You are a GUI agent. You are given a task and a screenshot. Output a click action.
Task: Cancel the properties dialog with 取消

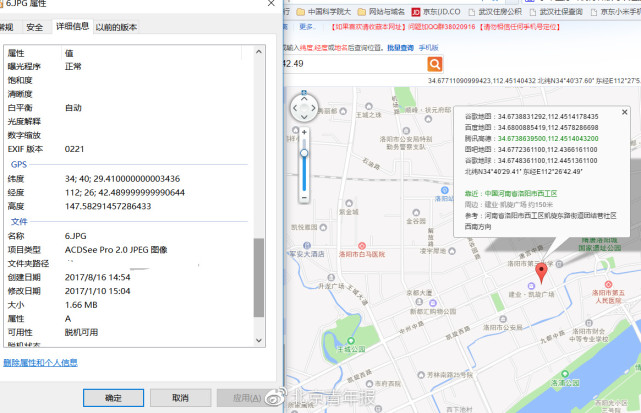coord(180,398)
